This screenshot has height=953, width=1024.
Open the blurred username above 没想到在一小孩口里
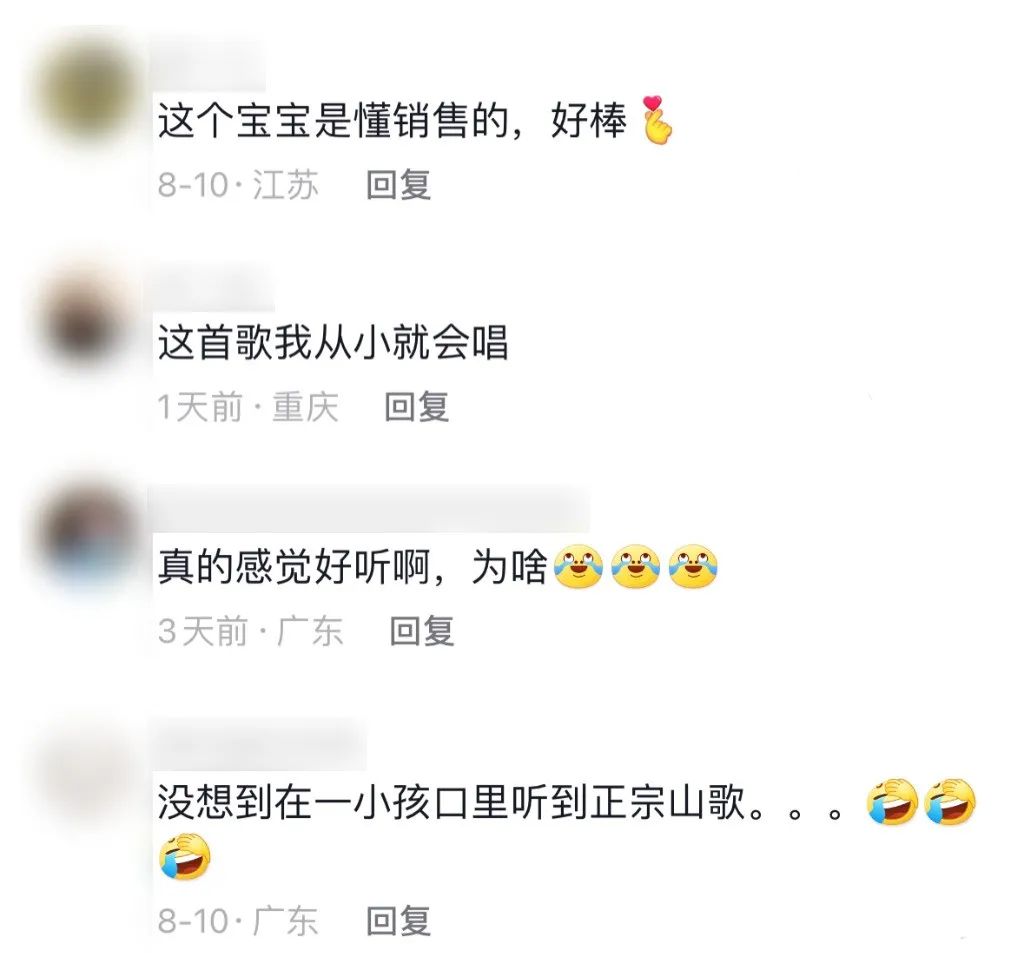pos(259,743)
